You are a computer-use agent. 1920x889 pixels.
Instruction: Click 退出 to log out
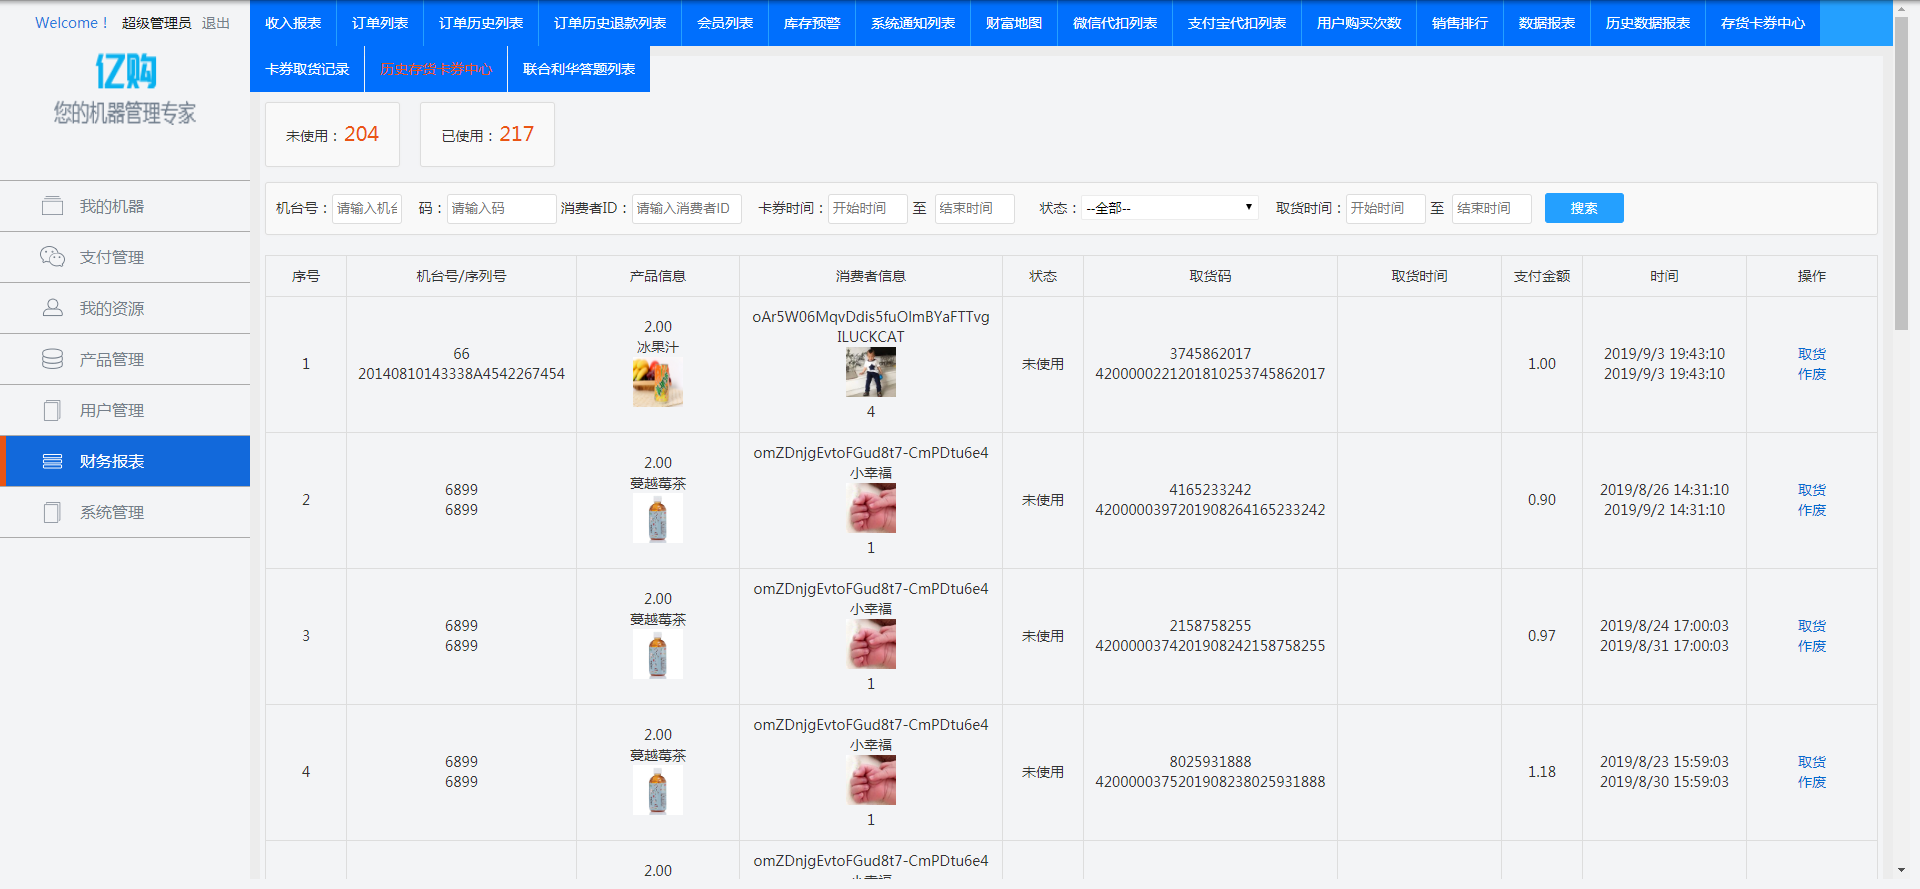[216, 23]
